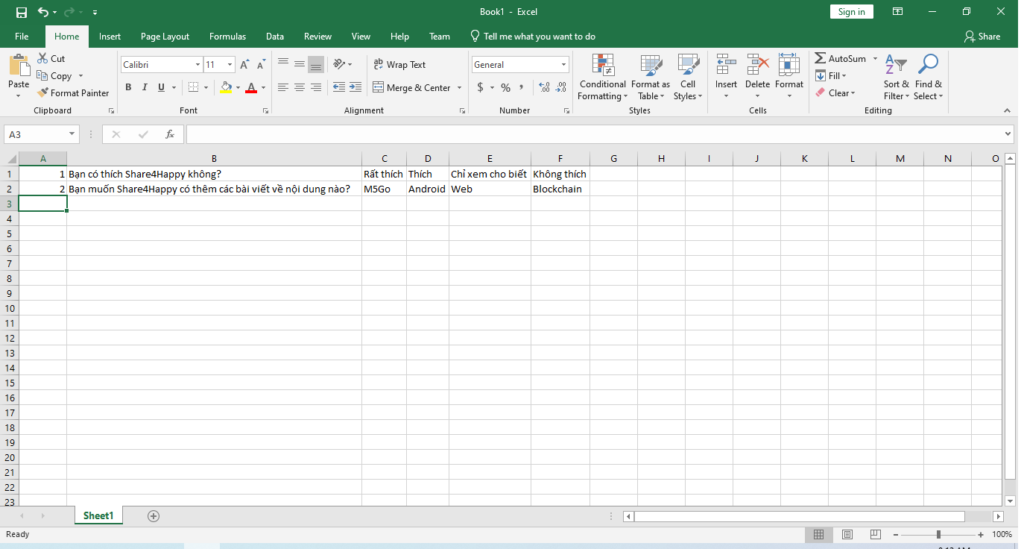Open Sort & Filter tool

pos(895,66)
